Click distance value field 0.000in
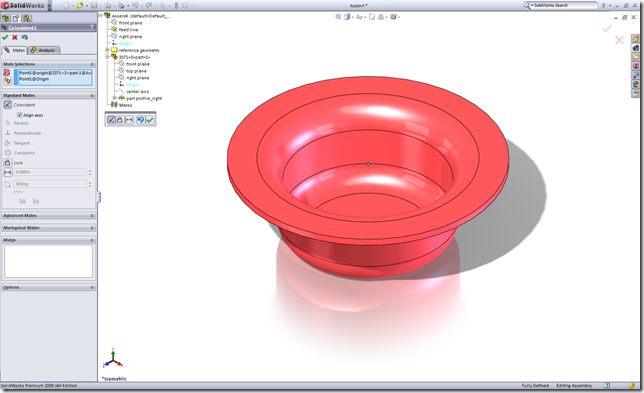This screenshot has width=644, height=393. [x=50, y=172]
